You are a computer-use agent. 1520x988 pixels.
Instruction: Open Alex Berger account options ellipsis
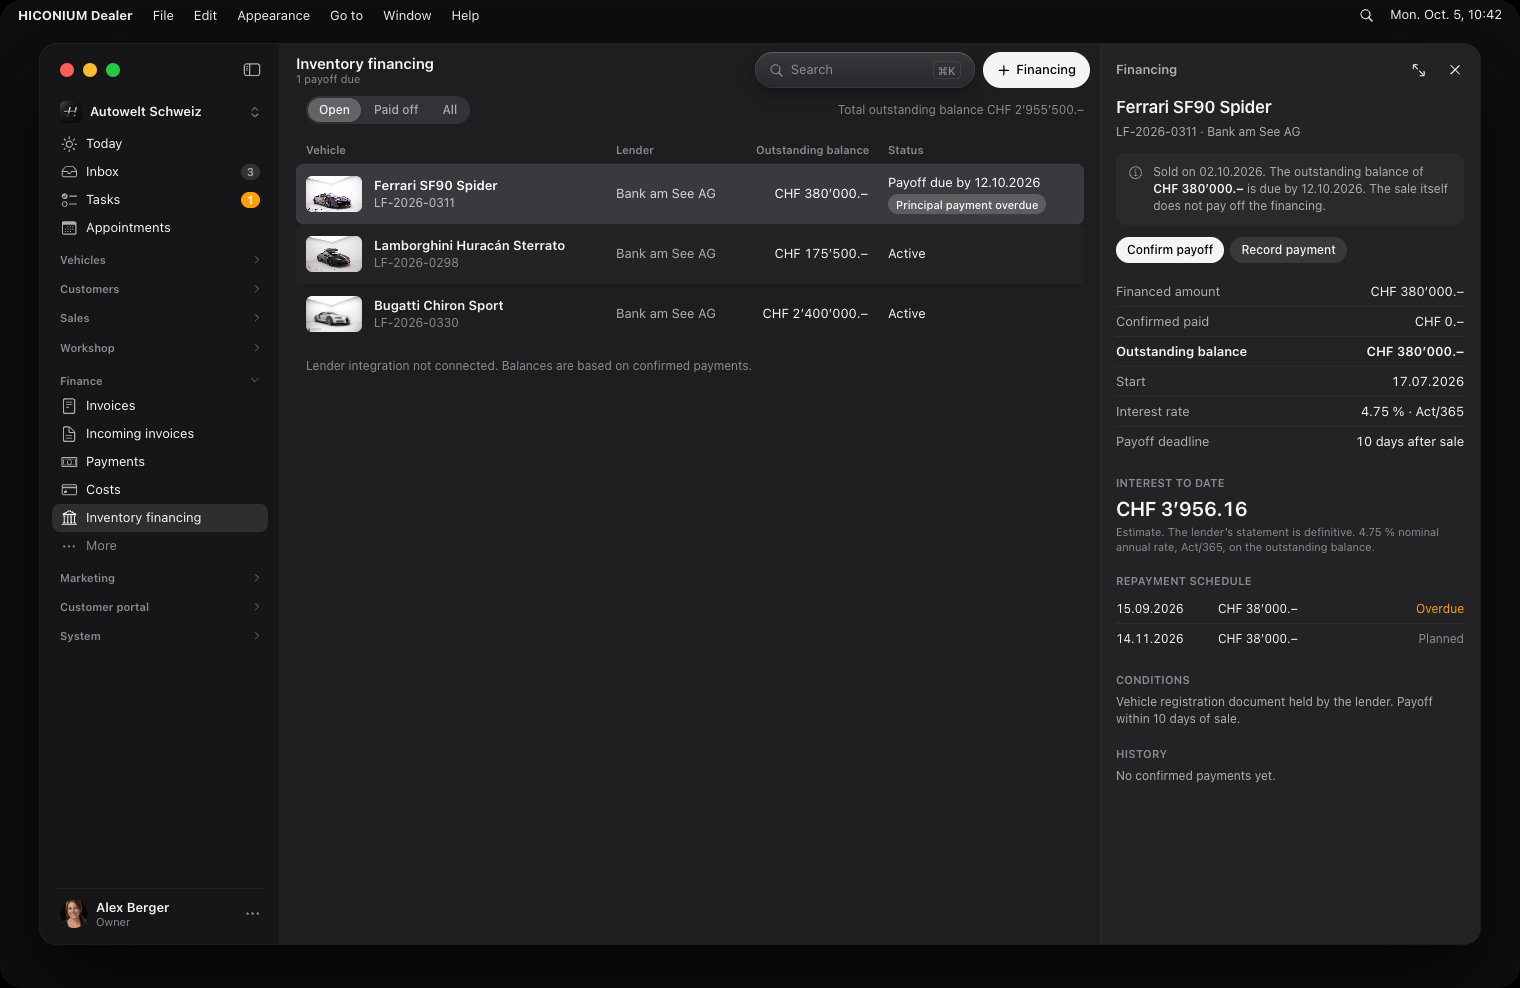[x=253, y=914]
